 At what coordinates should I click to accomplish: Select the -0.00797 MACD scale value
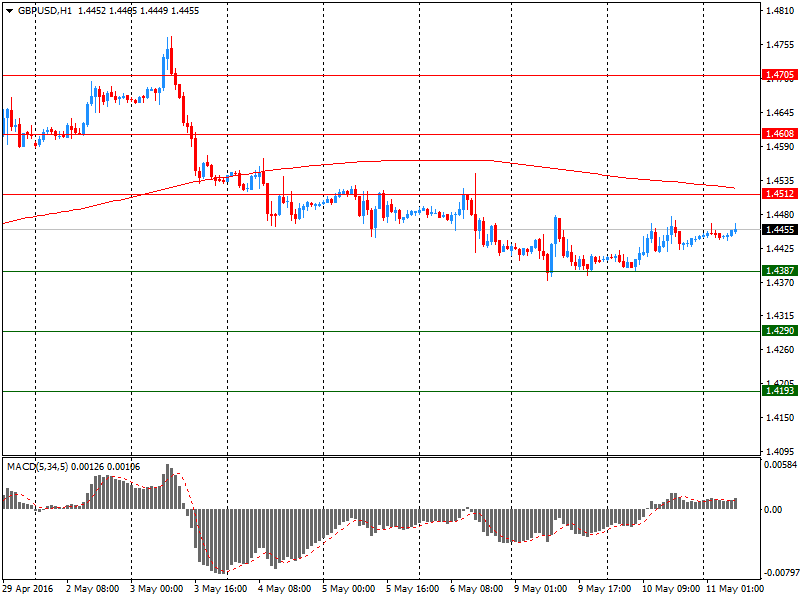780,573
